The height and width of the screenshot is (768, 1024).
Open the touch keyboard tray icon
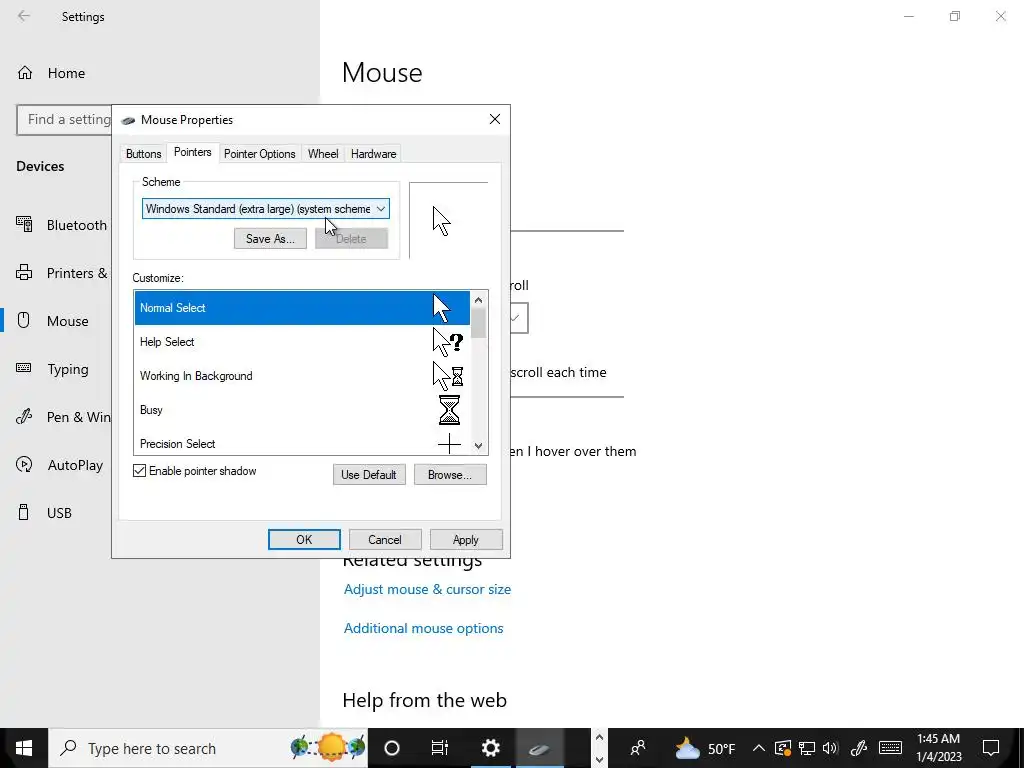point(890,748)
